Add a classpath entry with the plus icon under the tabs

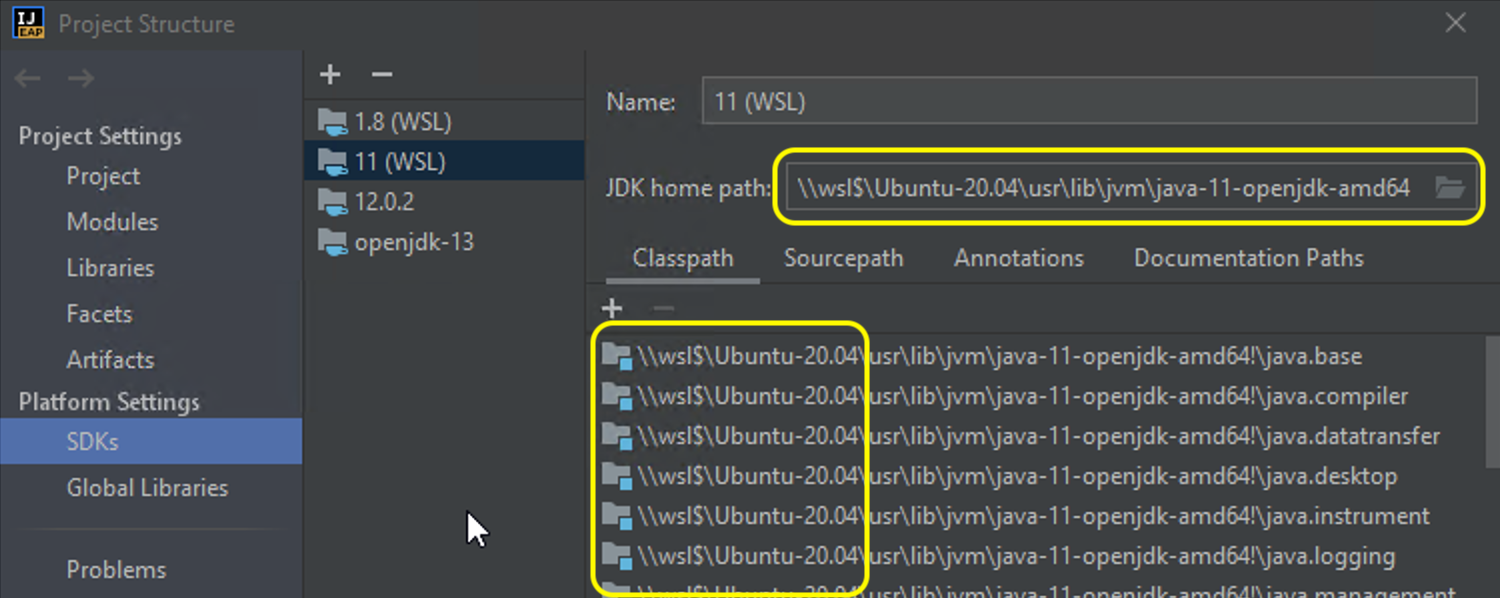pos(612,309)
